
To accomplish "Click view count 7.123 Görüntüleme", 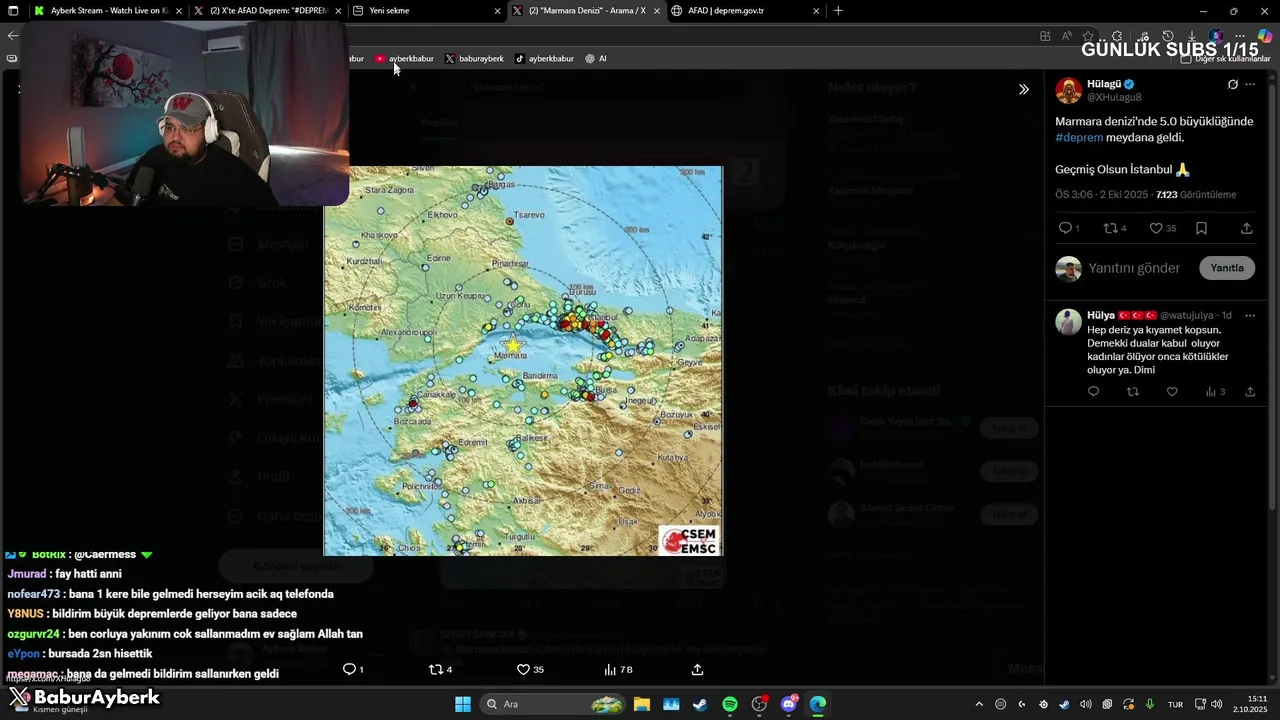I will (1196, 194).
